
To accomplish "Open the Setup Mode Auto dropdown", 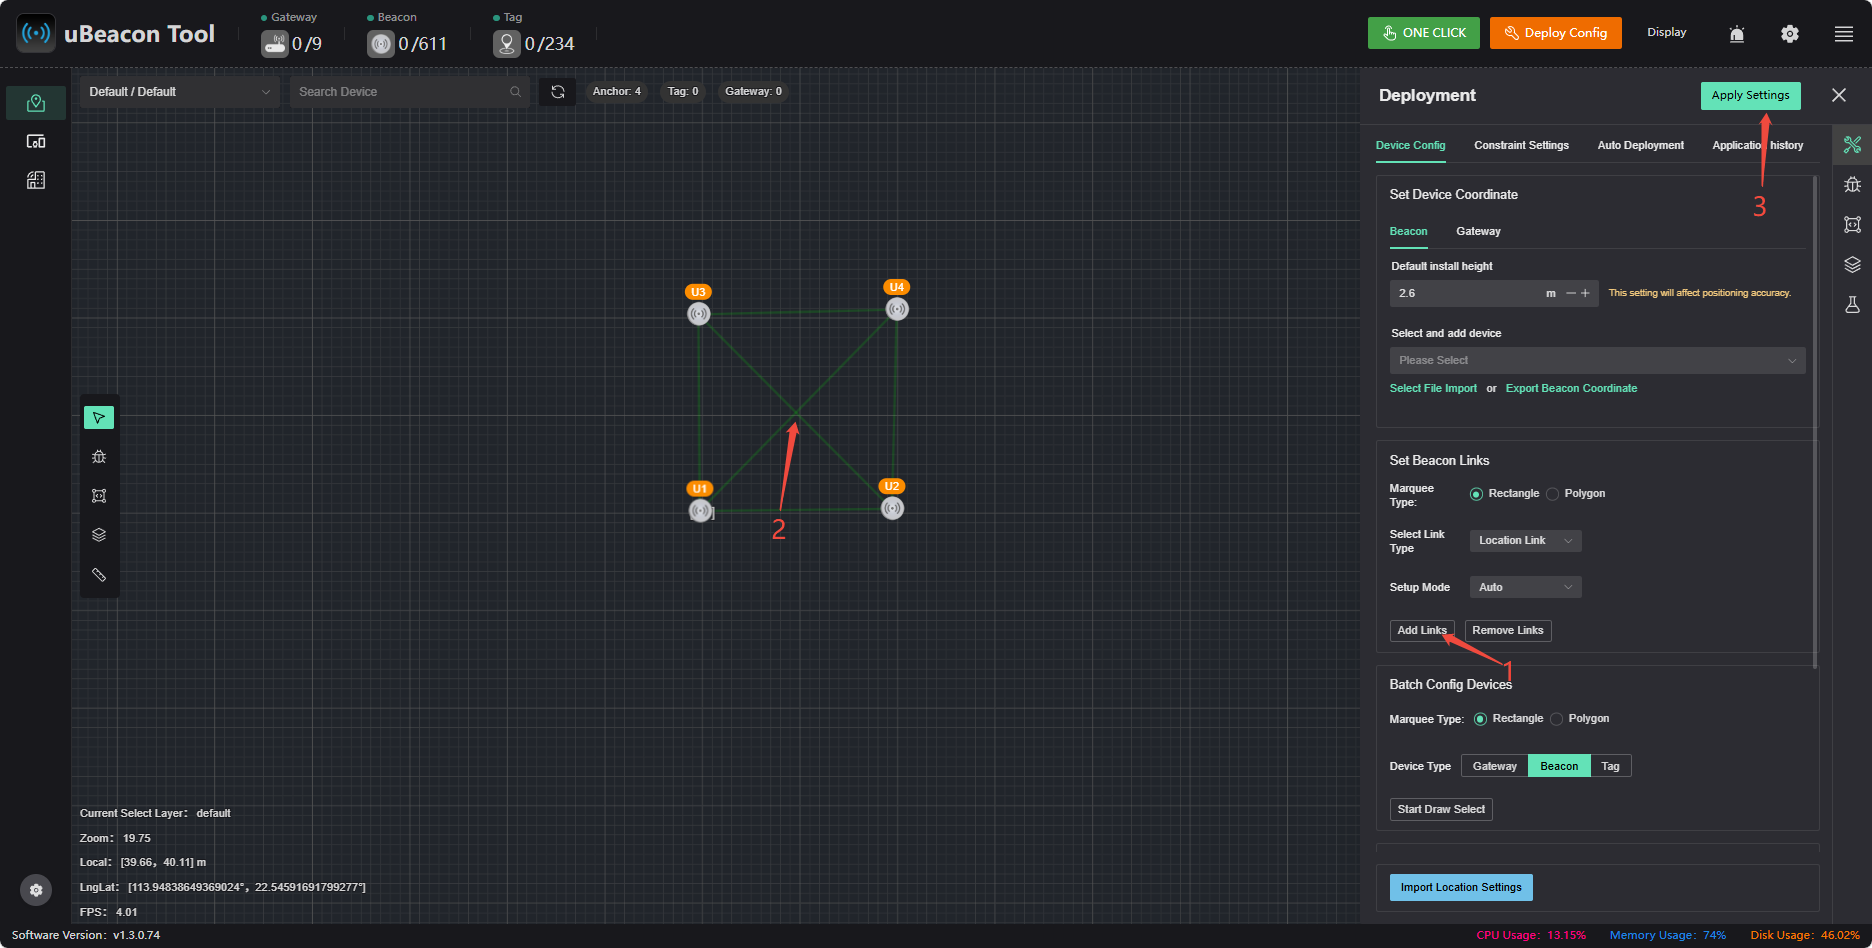I will pos(1525,587).
